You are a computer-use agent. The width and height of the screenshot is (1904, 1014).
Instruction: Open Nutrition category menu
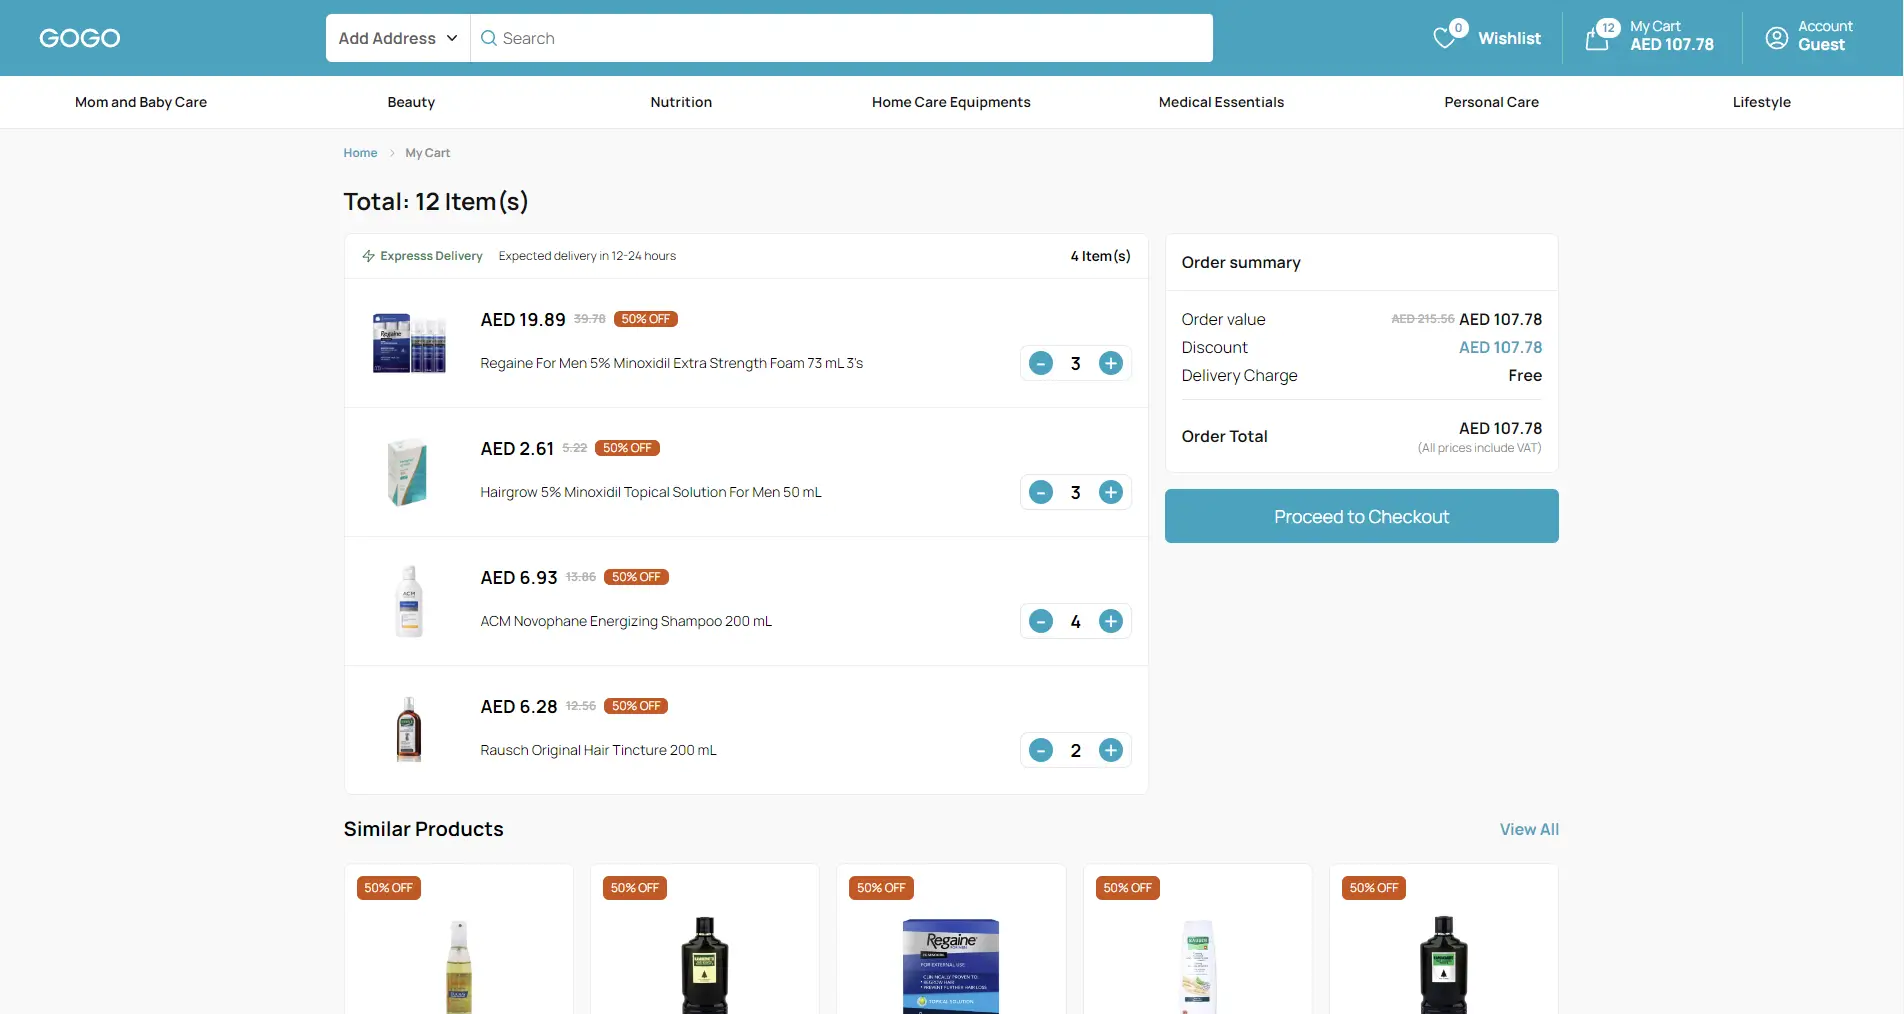681,102
